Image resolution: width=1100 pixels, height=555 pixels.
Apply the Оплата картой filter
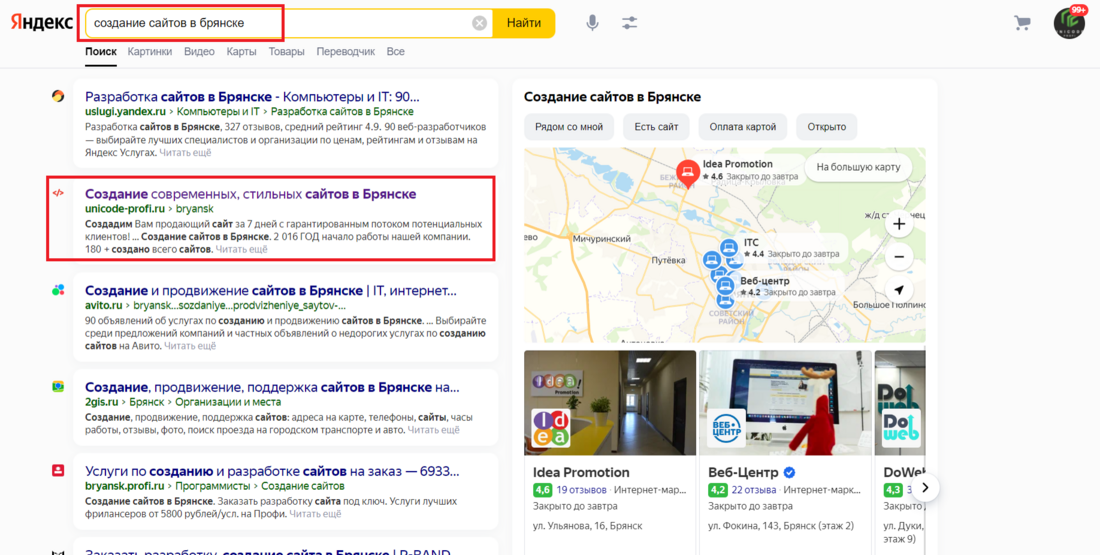coord(742,127)
